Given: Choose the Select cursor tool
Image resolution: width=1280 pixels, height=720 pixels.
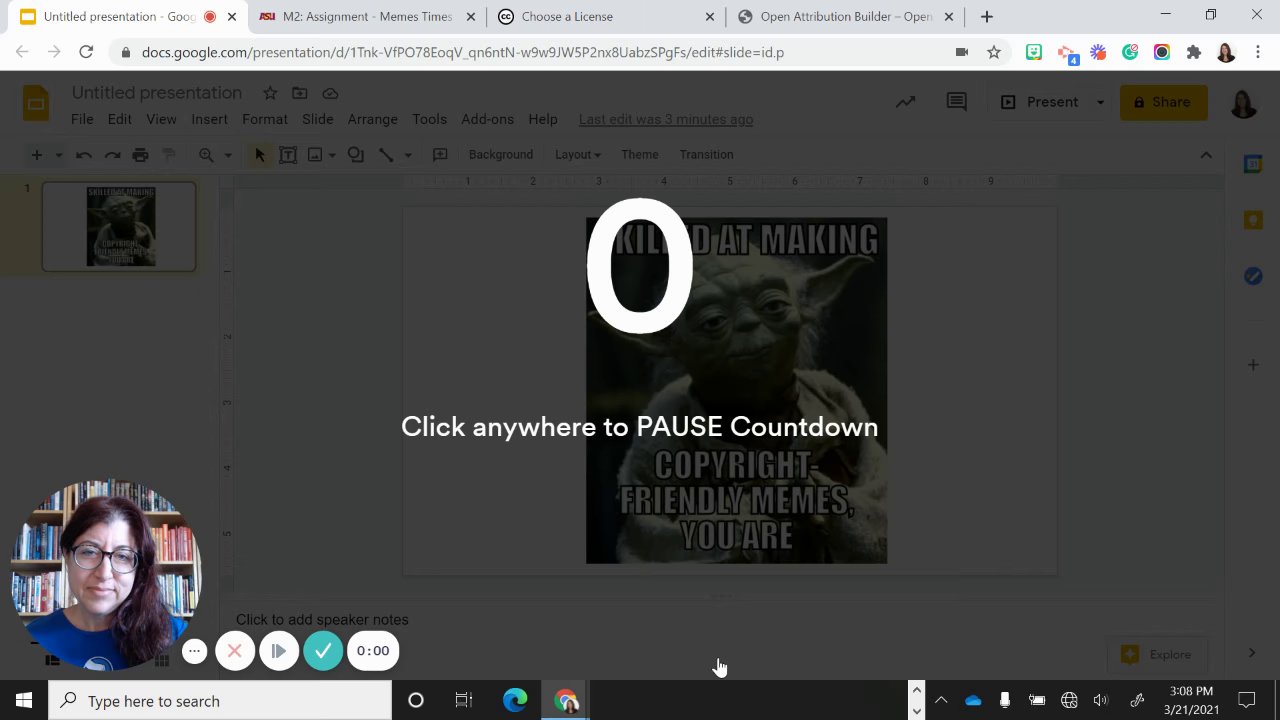Looking at the screenshot, I should (x=260, y=155).
